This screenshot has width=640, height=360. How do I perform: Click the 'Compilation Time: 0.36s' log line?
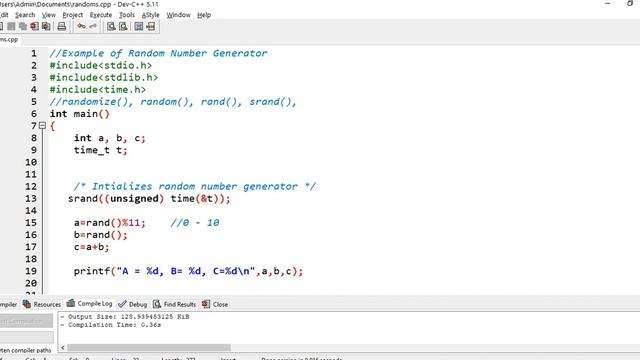[x=111, y=325]
